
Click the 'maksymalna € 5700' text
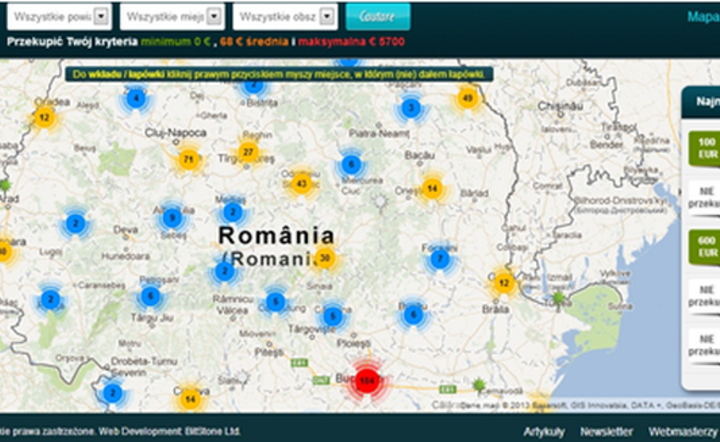(x=351, y=42)
